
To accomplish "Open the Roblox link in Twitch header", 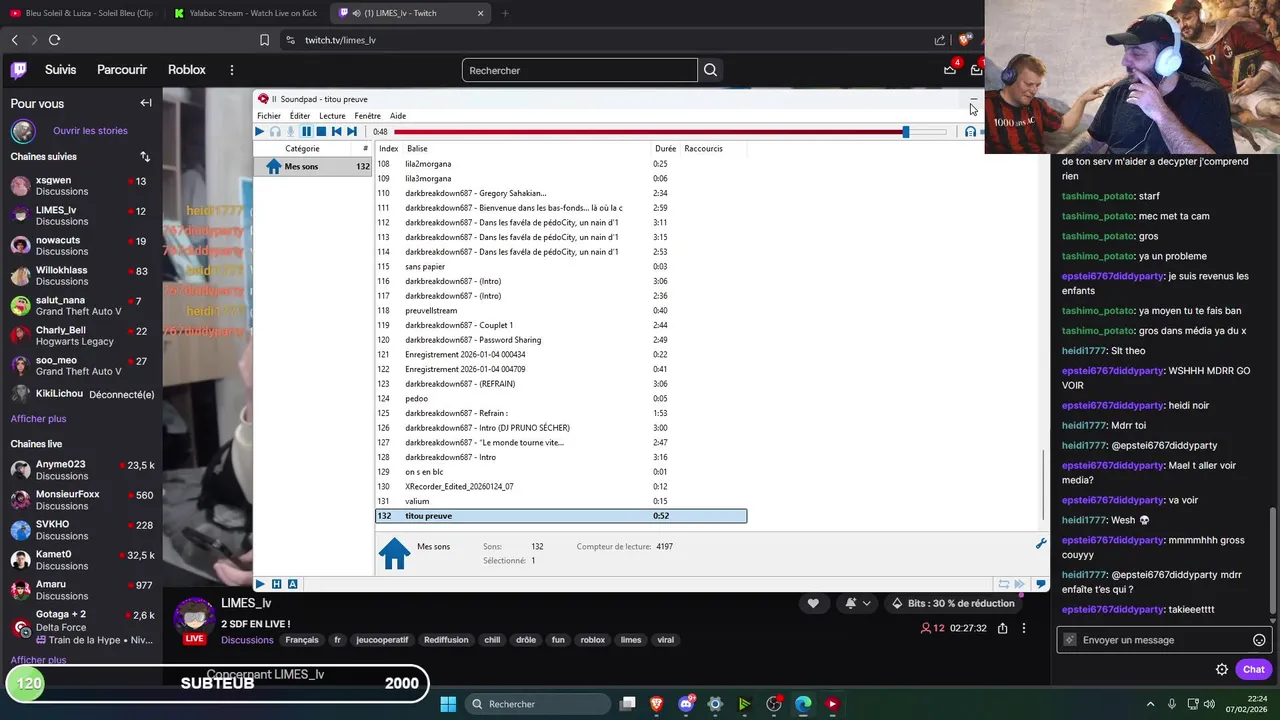I will [187, 70].
